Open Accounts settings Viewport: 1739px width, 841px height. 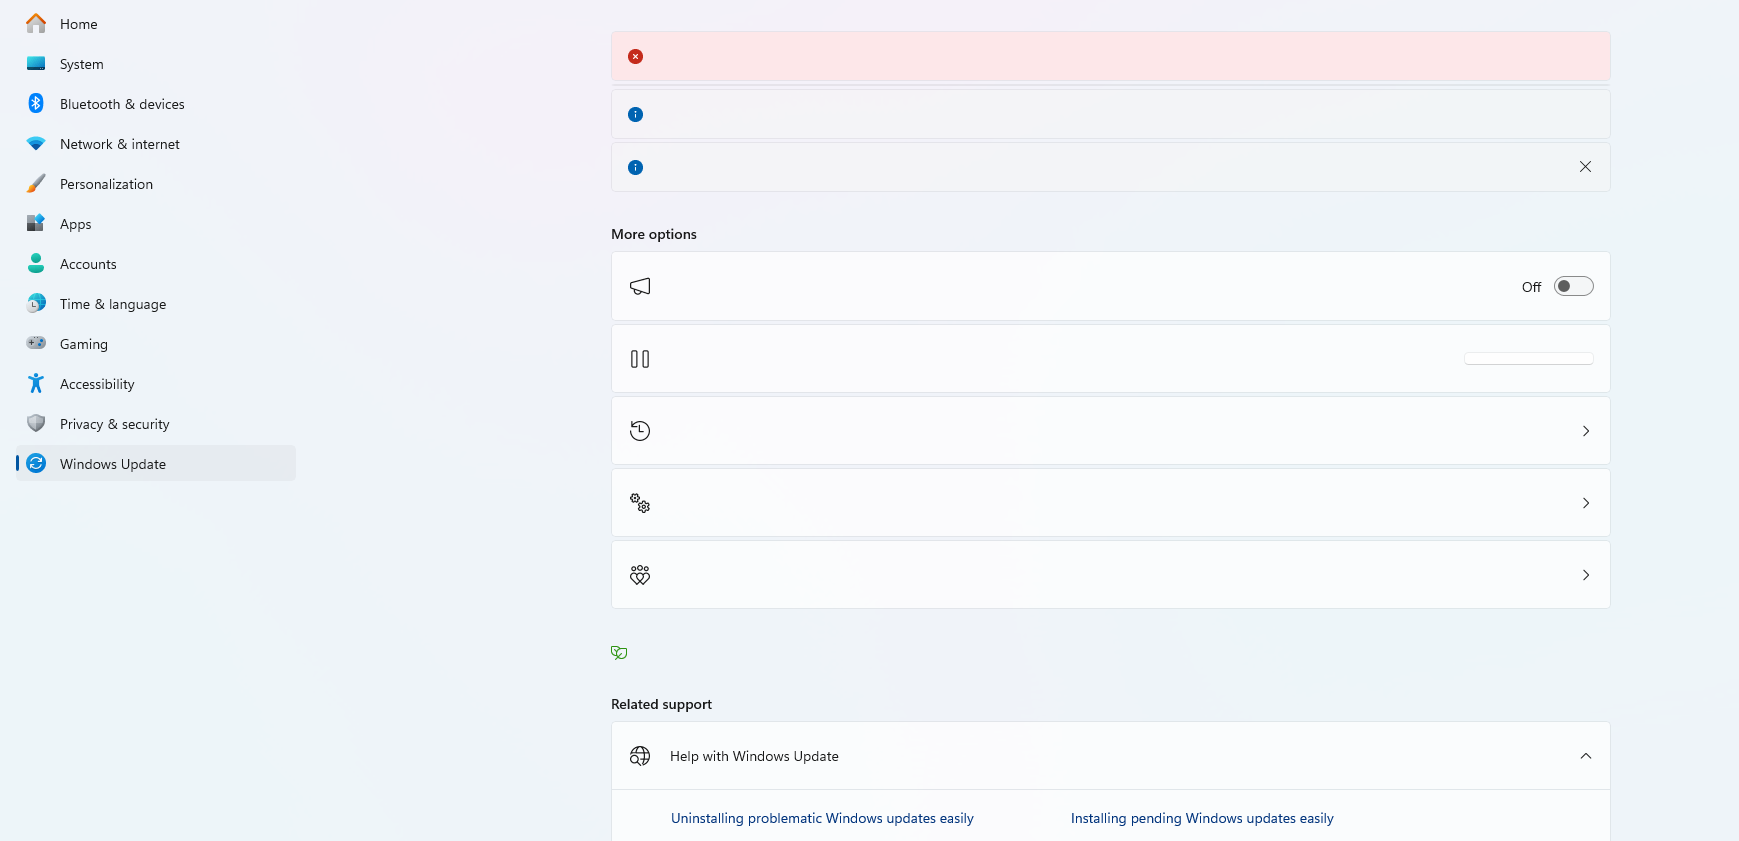pyautogui.click(x=155, y=264)
